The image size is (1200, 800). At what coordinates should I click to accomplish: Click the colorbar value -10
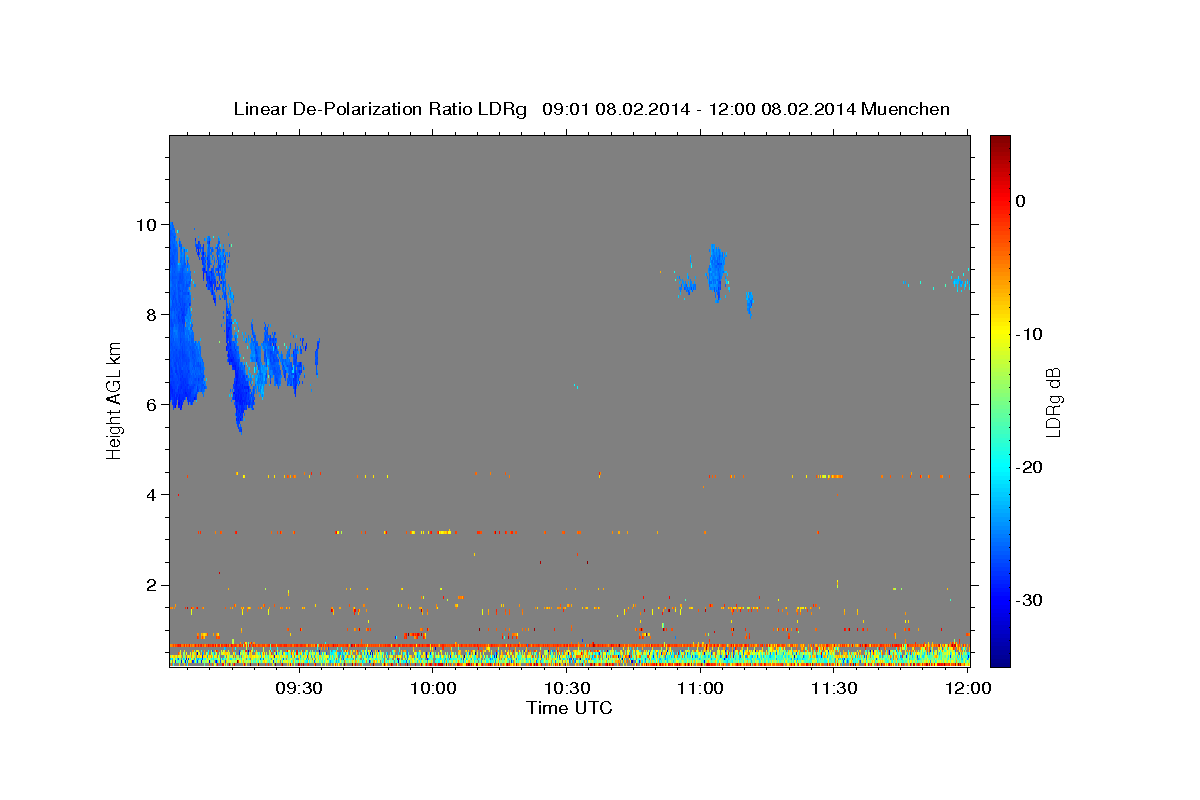tap(1029, 334)
